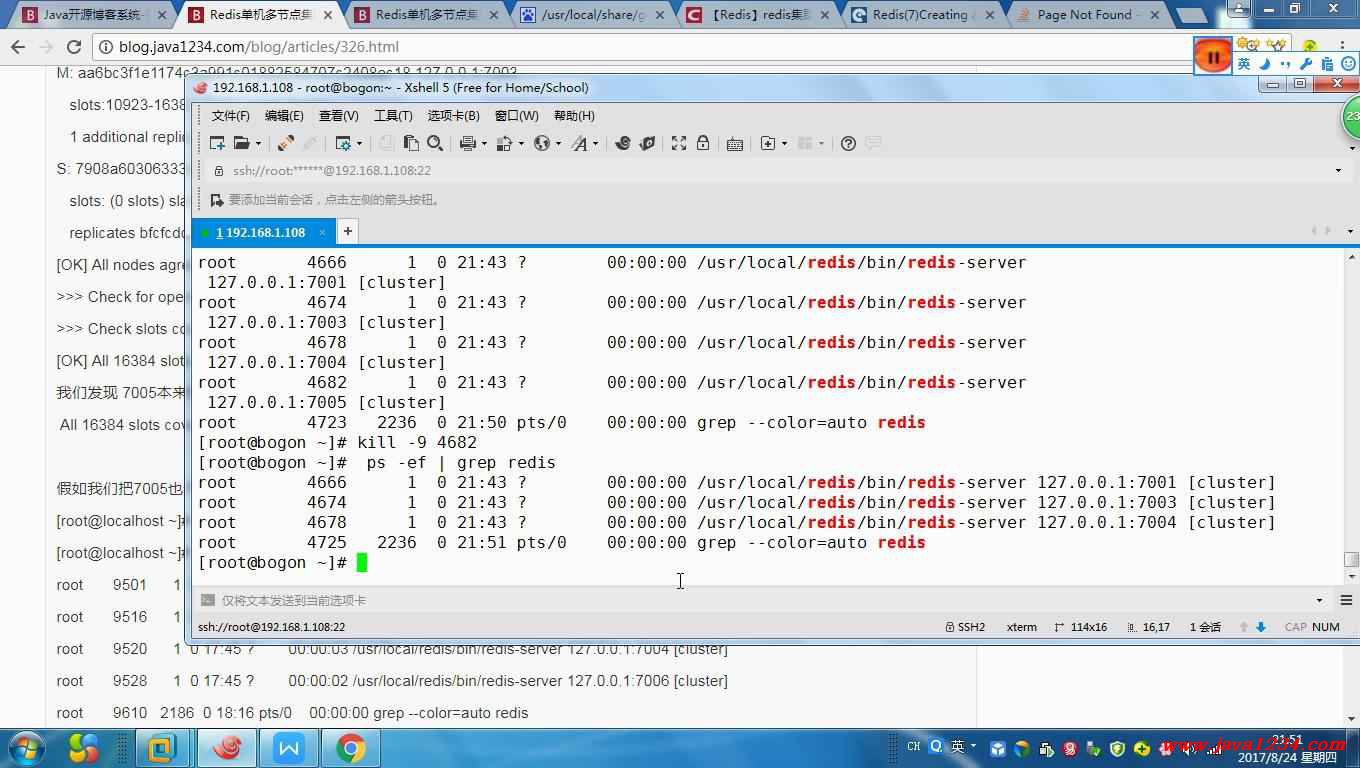
Task: Switch to Page Not Found browser tab
Action: click(1089, 15)
